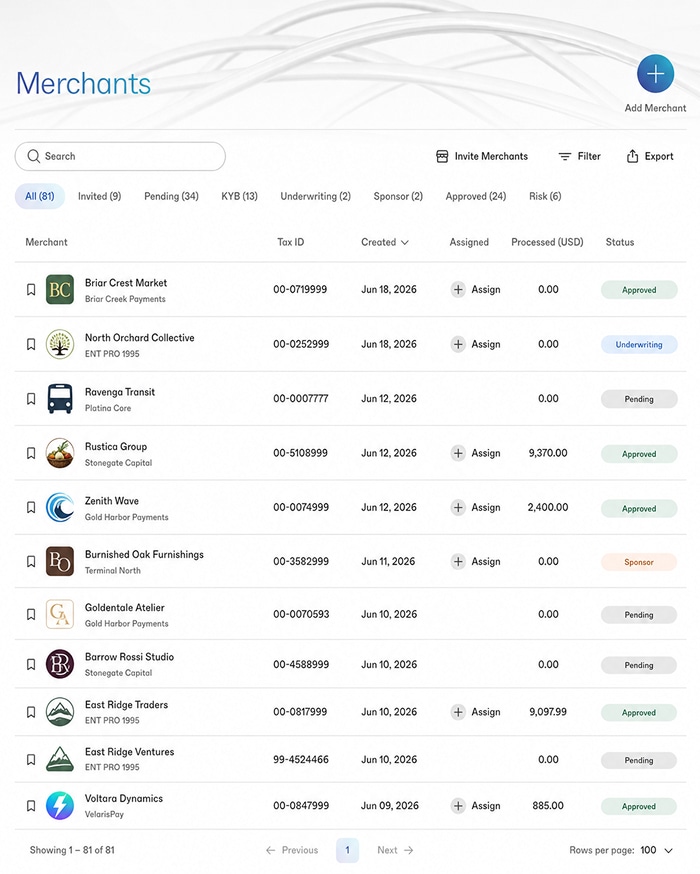Click plus icon to assign Voltara Dynamics

point(458,805)
